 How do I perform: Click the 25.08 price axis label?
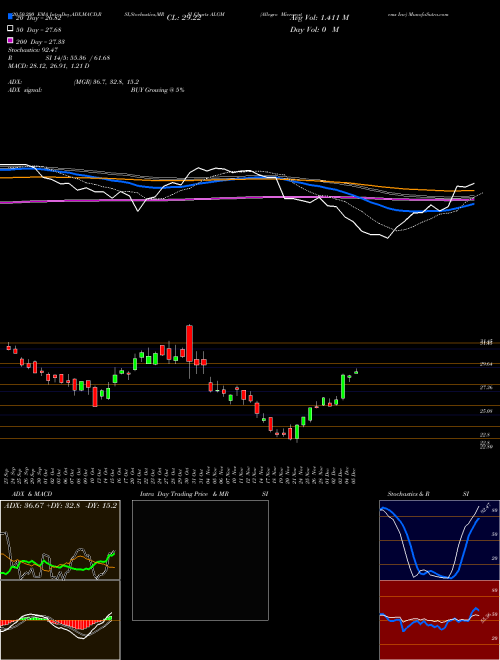pyautogui.click(x=486, y=411)
